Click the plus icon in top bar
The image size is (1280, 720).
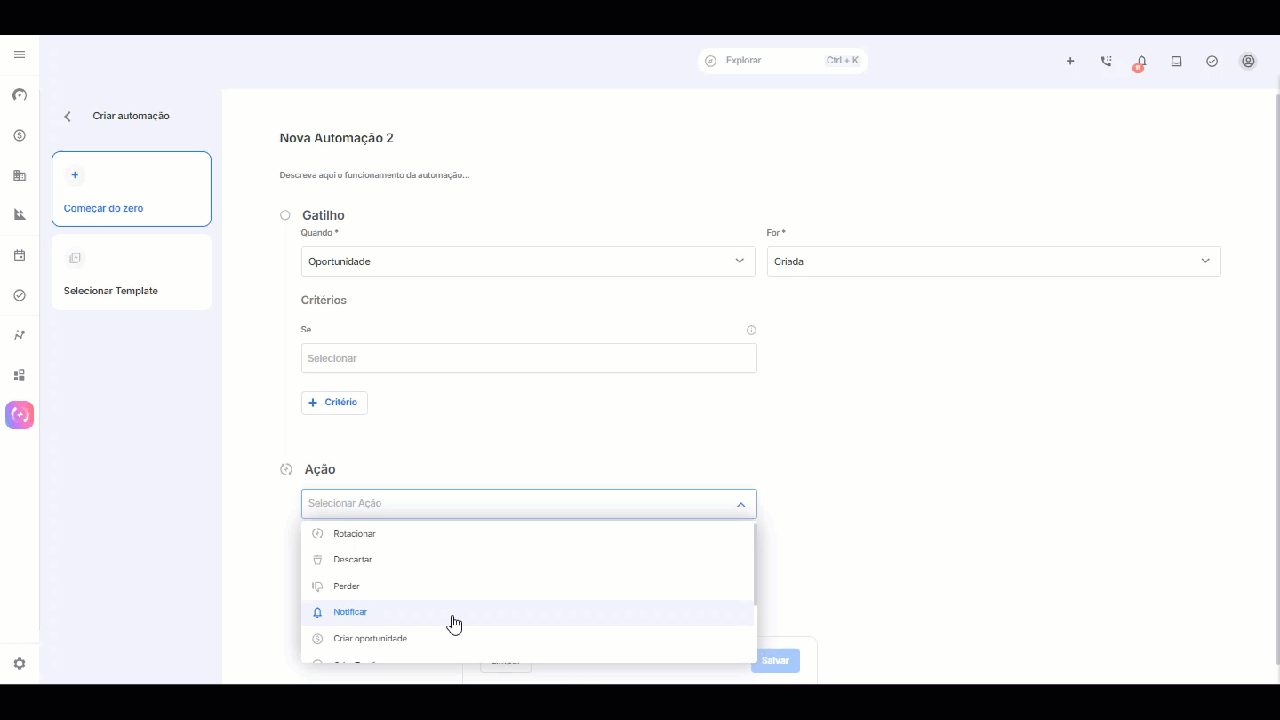1070,61
